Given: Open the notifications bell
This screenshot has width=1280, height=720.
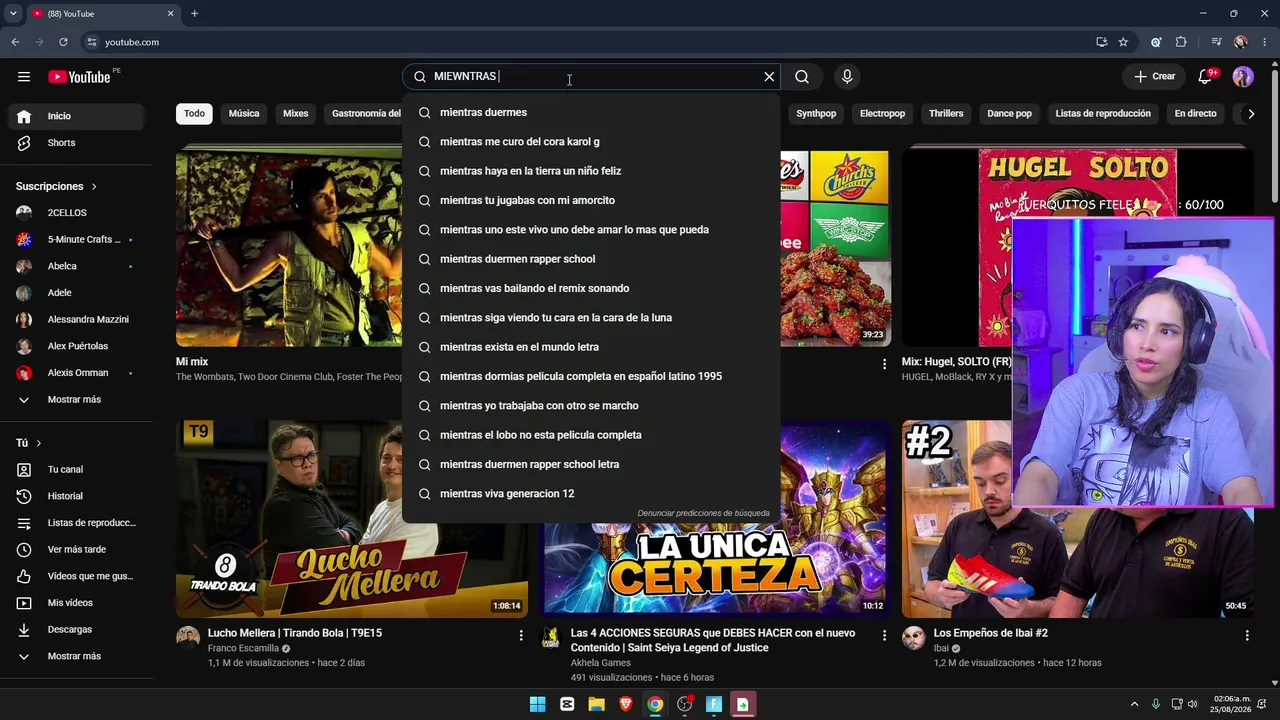Looking at the screenshot, I should coord(1205,77).
